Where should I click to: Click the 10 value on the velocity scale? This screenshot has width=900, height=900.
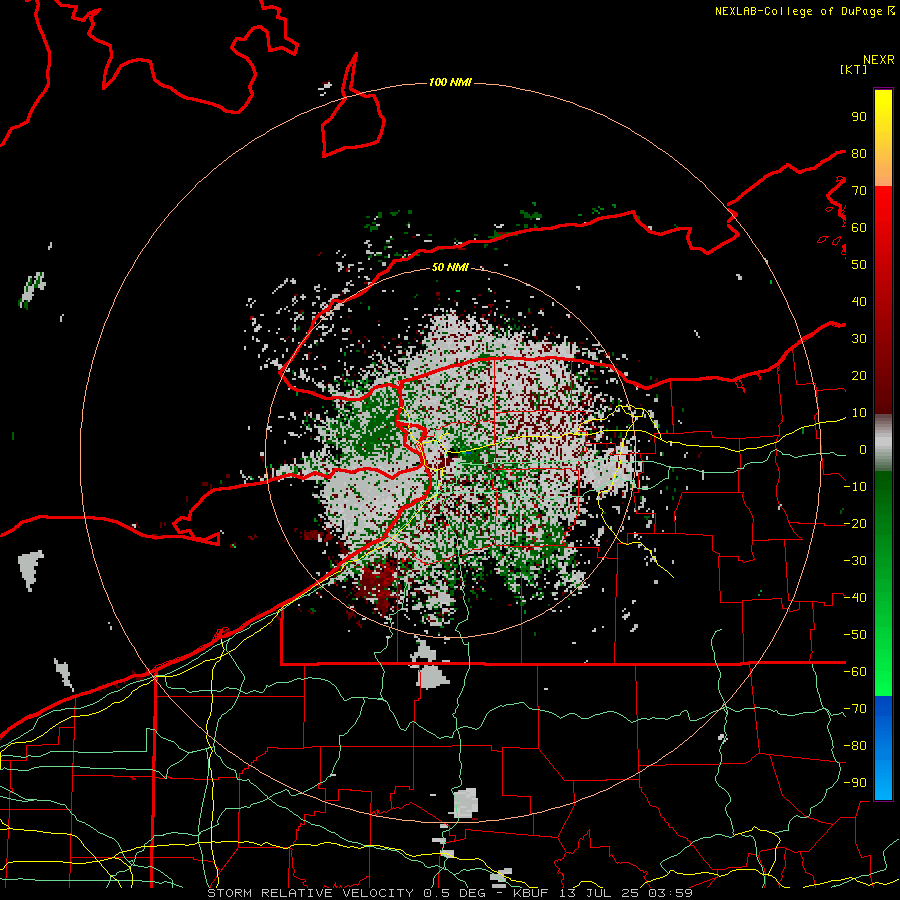(x=859, y=413)
